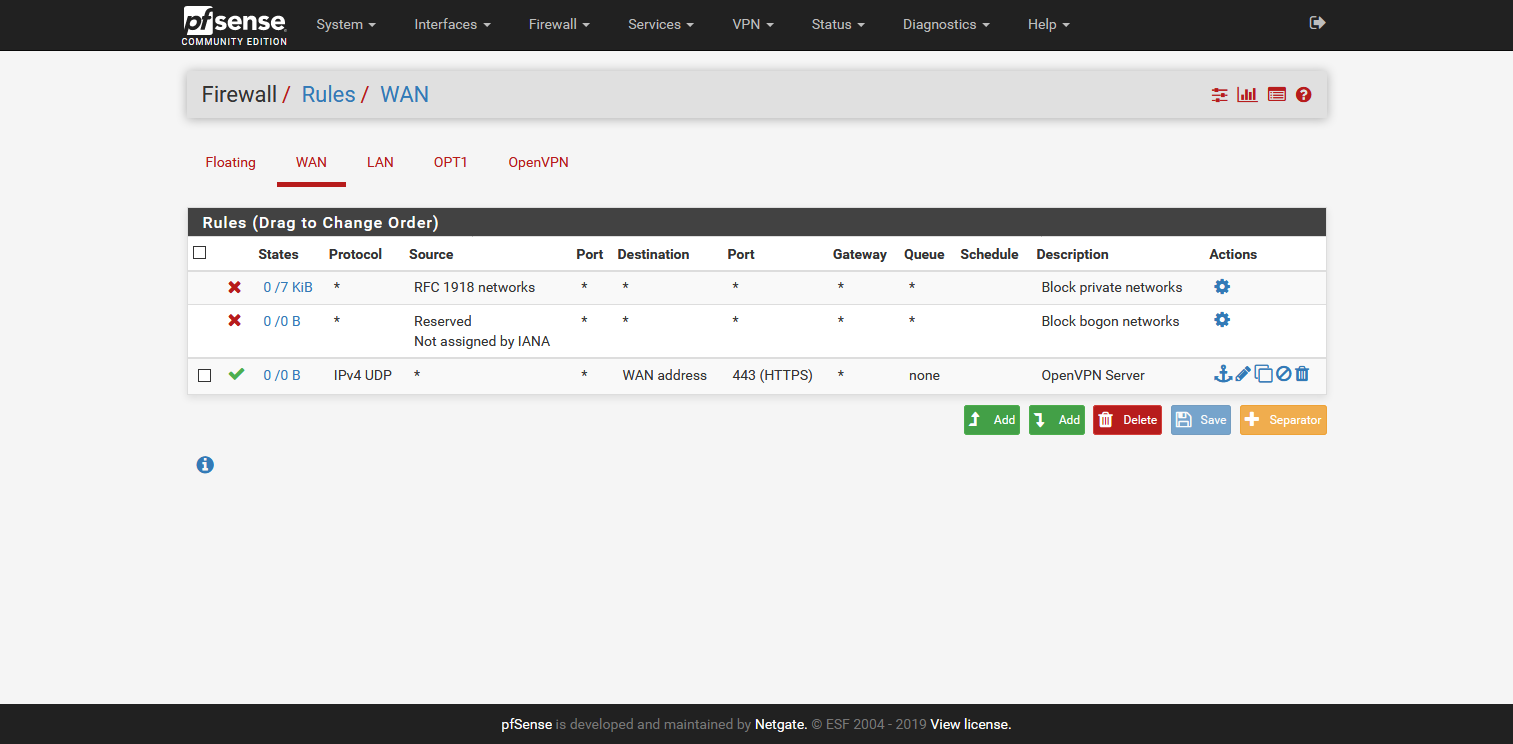Switch to the OpenVPN rules tab
Image resolution: width=1513 pixels, height=744 pixels.
pyautogui.click(x=538, y=162)
